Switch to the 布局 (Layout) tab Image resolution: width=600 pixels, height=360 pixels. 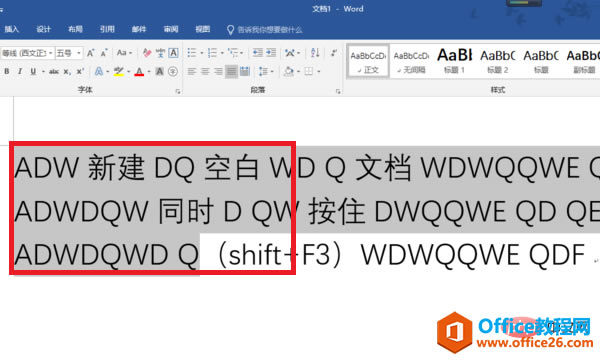(x=75, y=29)
